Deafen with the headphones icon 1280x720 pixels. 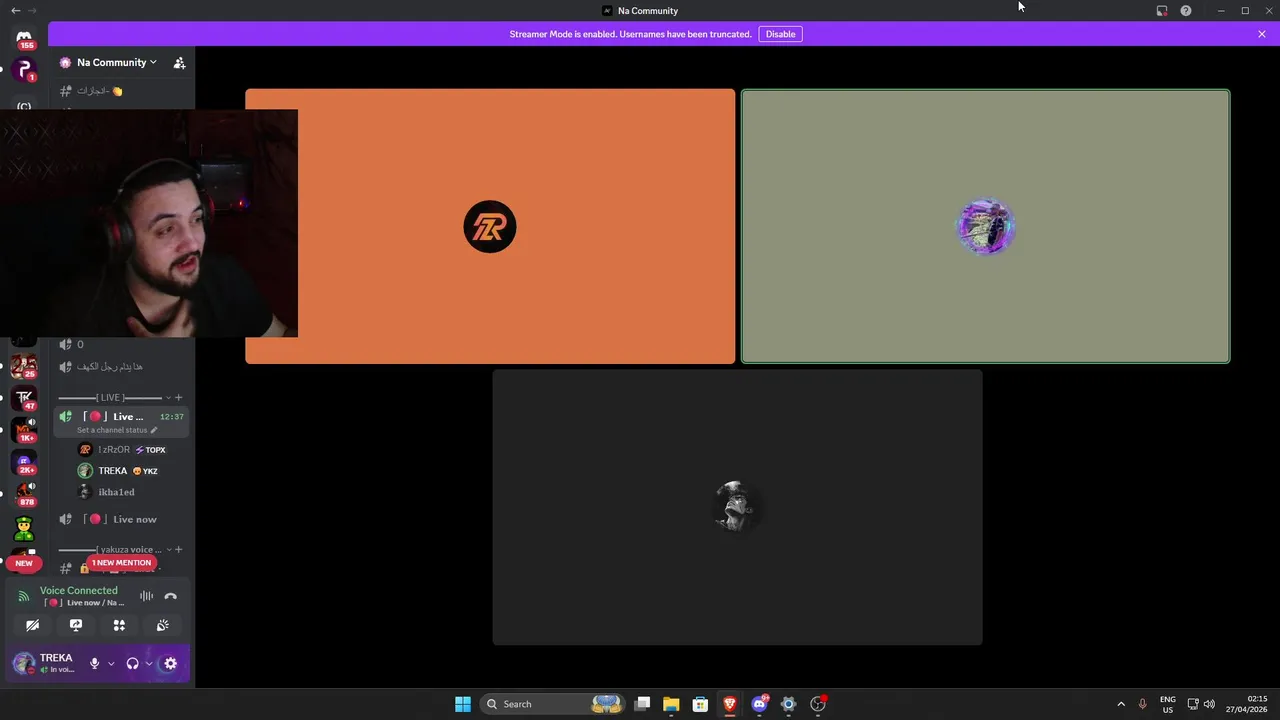(132, 663)
